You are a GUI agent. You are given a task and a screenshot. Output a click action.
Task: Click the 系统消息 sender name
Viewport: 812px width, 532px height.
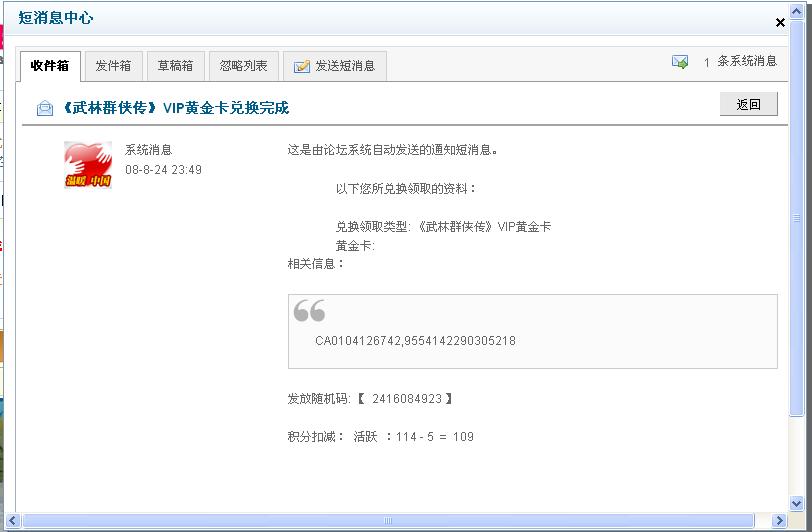point(148,150)
